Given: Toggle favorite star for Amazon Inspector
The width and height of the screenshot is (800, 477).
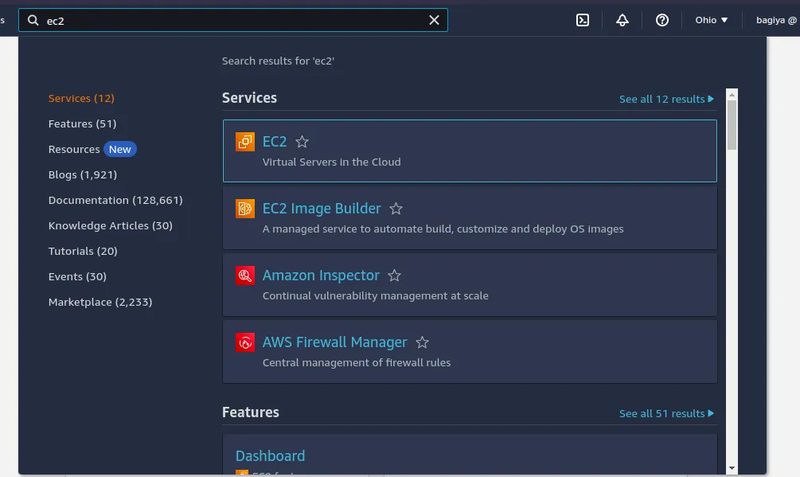Looking at the screenshot, I should pos(394,276).
